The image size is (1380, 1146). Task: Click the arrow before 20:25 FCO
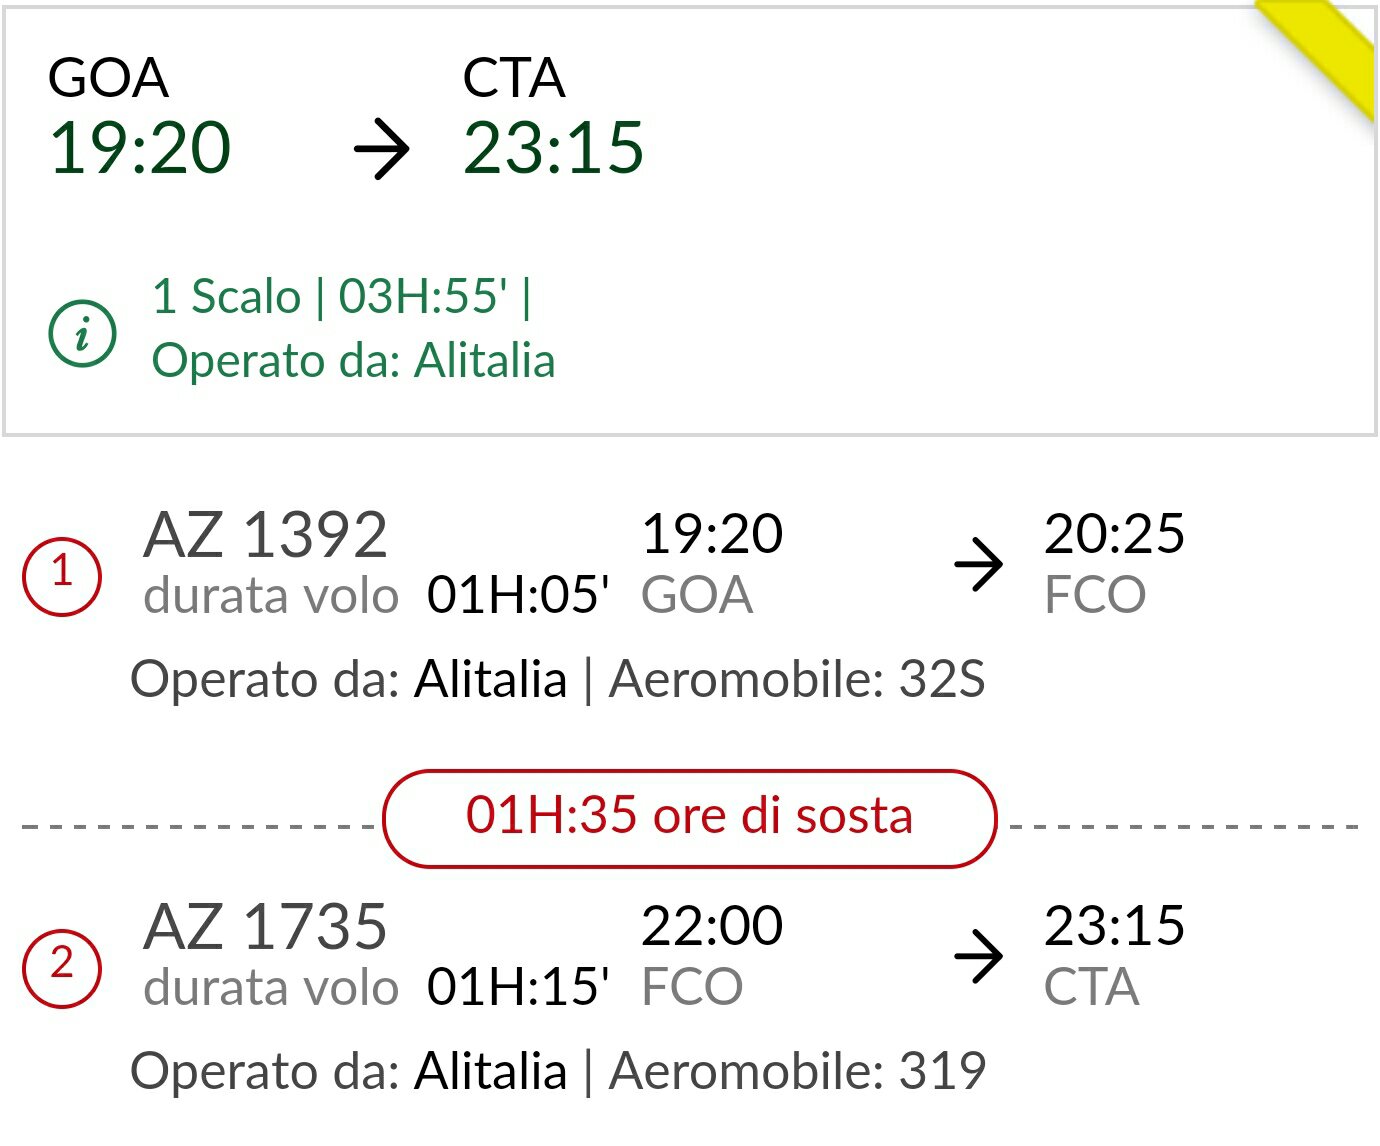(978, 565)
